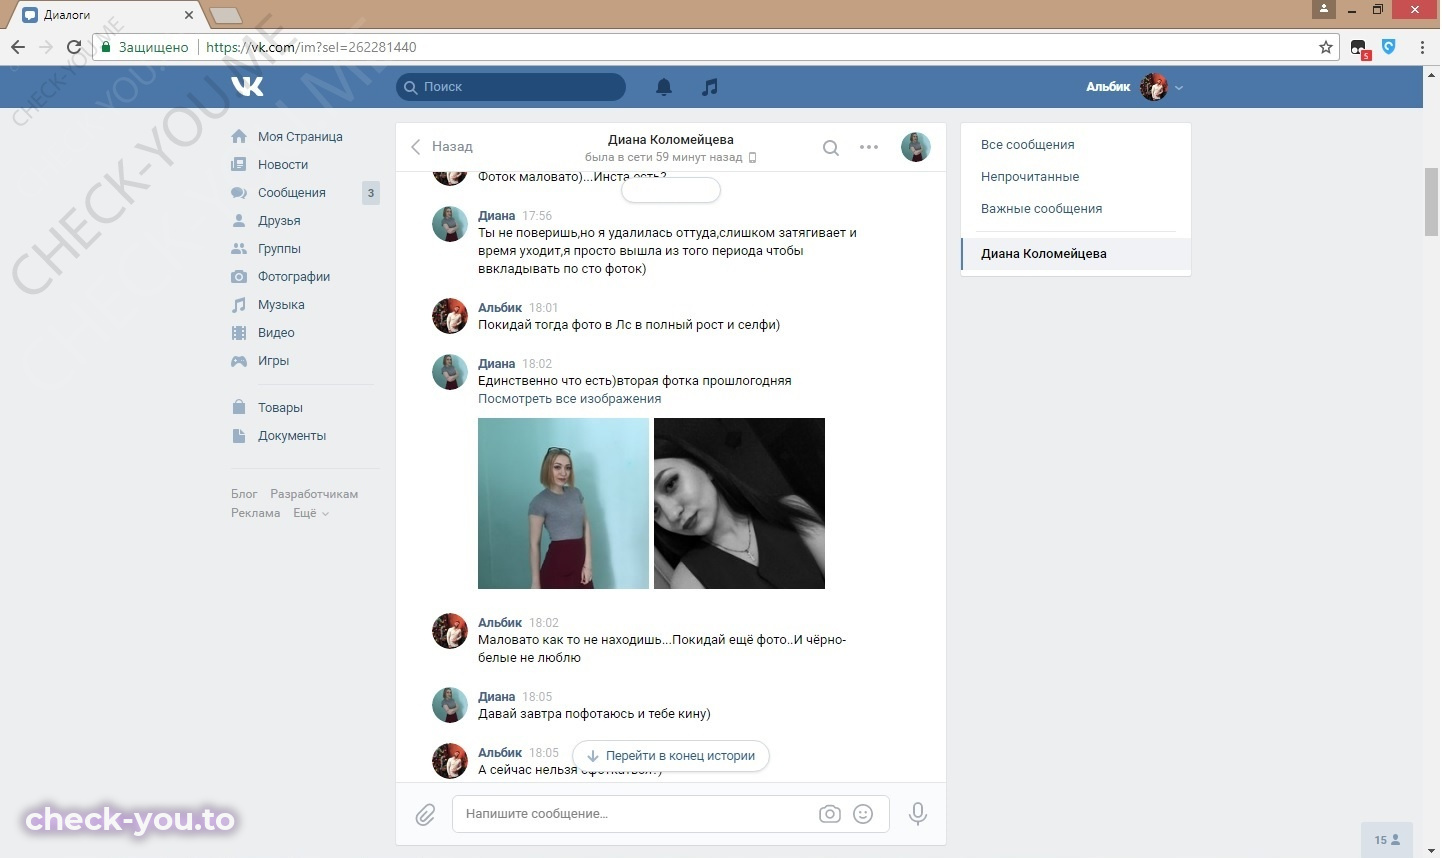This screenshot has height=858, width=1442.
Task: Click the message input field
Action: pyautogui.click(x=634, y=814)
